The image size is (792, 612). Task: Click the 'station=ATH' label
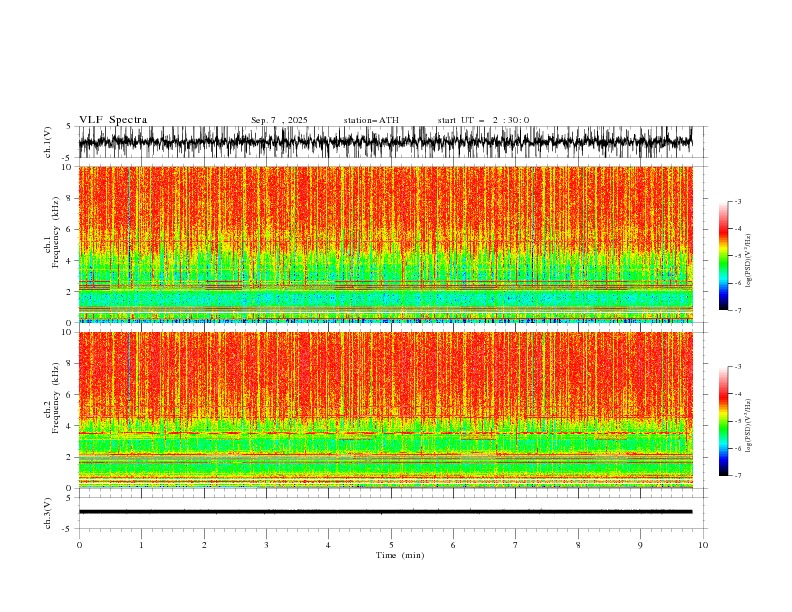click(371, 120)
